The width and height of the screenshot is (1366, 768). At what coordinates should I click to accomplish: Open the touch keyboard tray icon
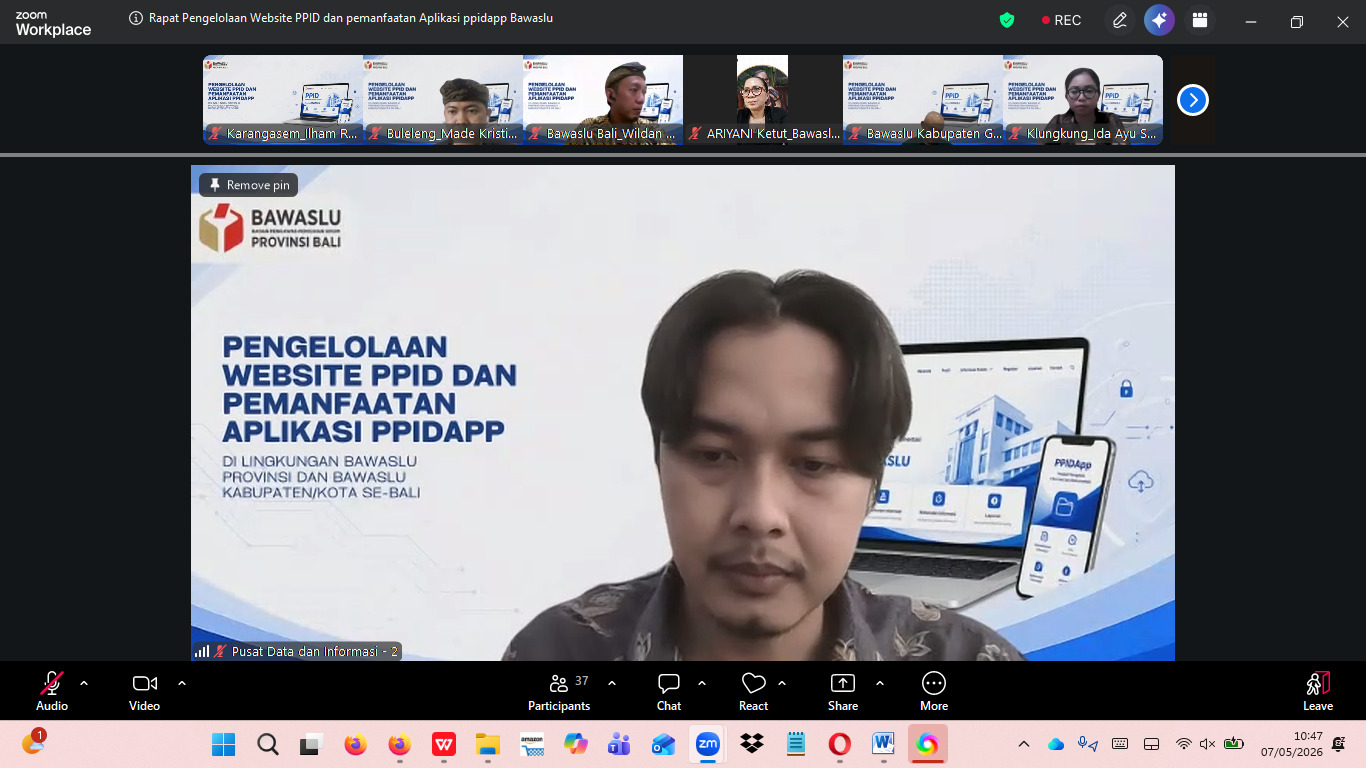click(x=1120, y=744)
